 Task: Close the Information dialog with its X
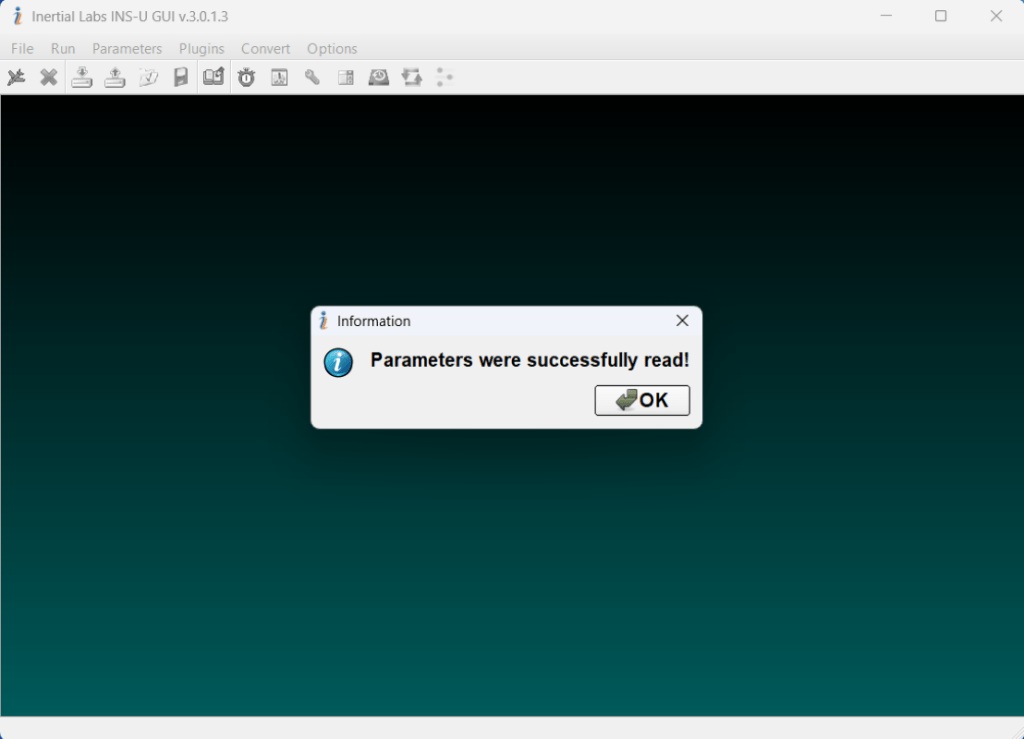tap(682, 320)
